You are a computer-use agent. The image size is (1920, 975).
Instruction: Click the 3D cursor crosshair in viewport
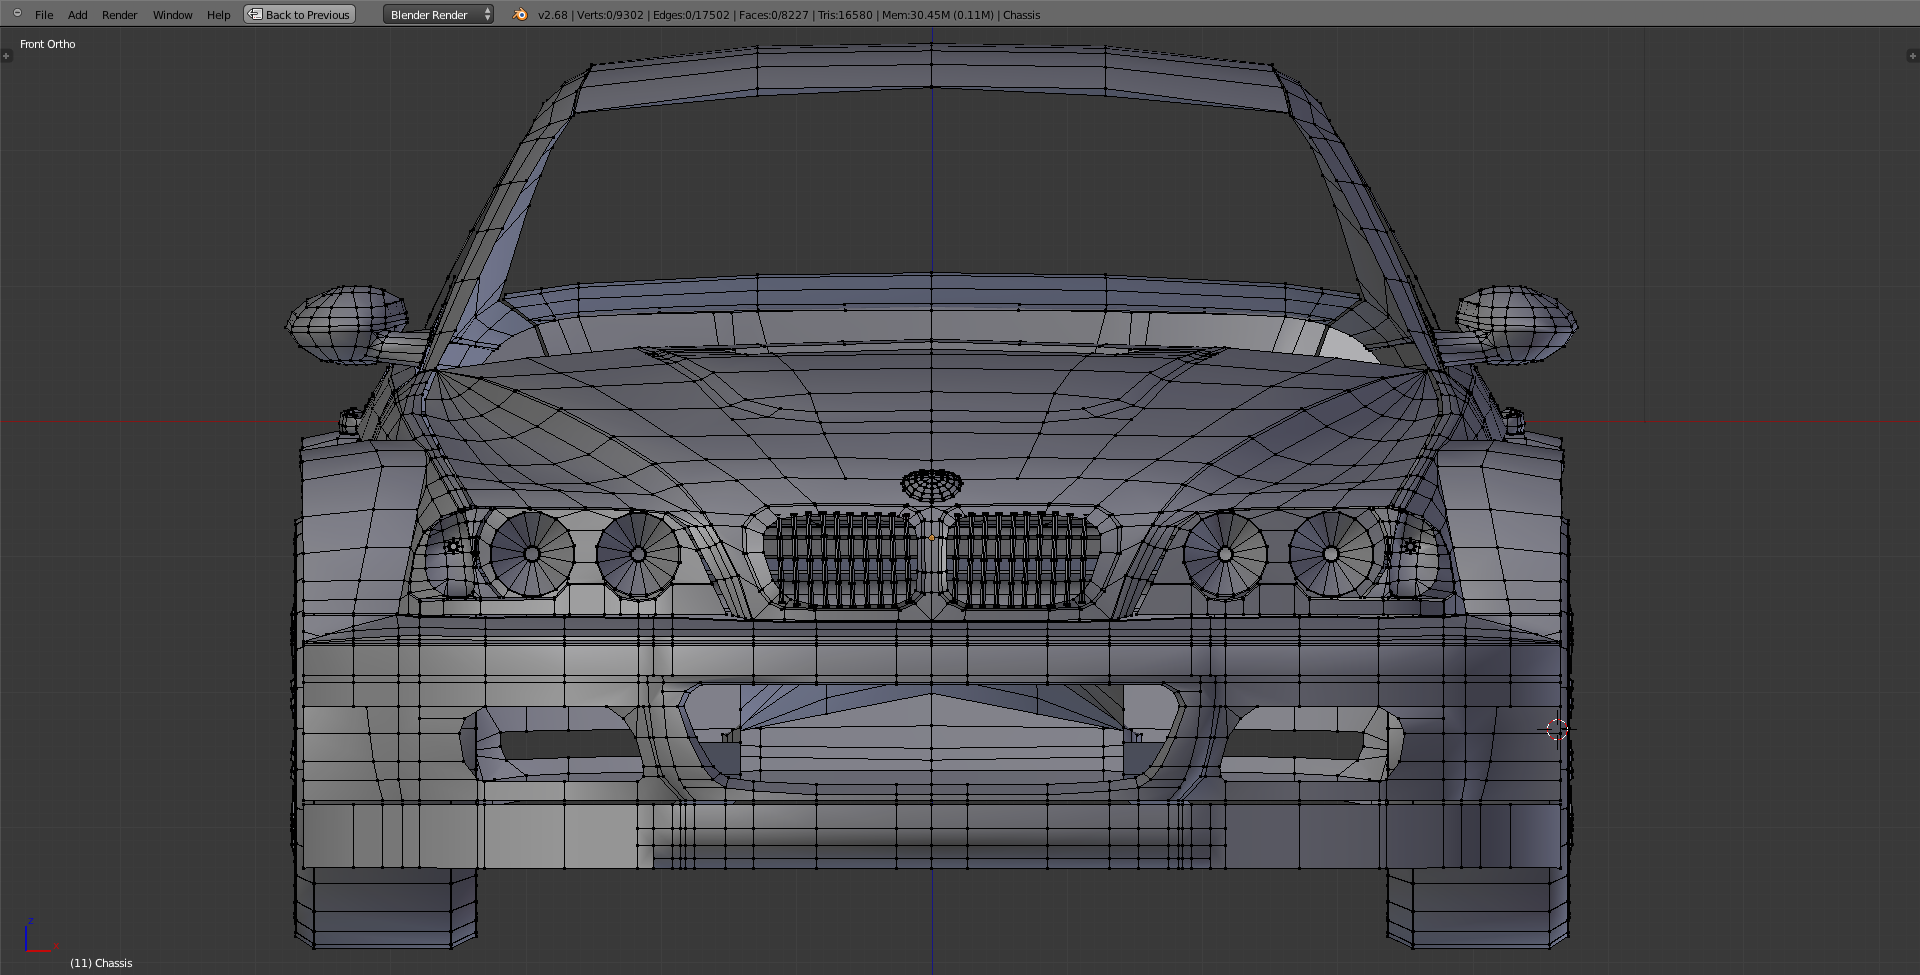coord(1557,730)
